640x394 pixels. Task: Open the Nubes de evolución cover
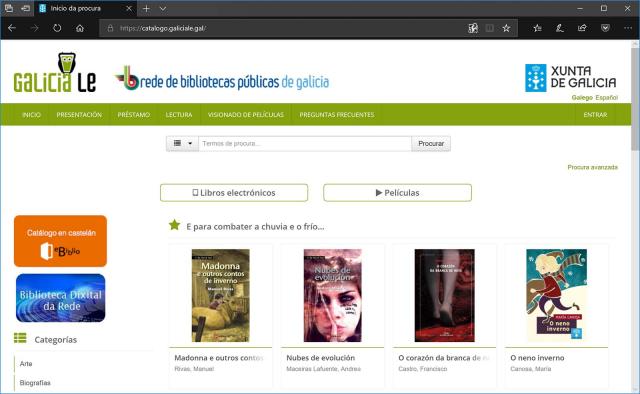[x=333, y=295]
